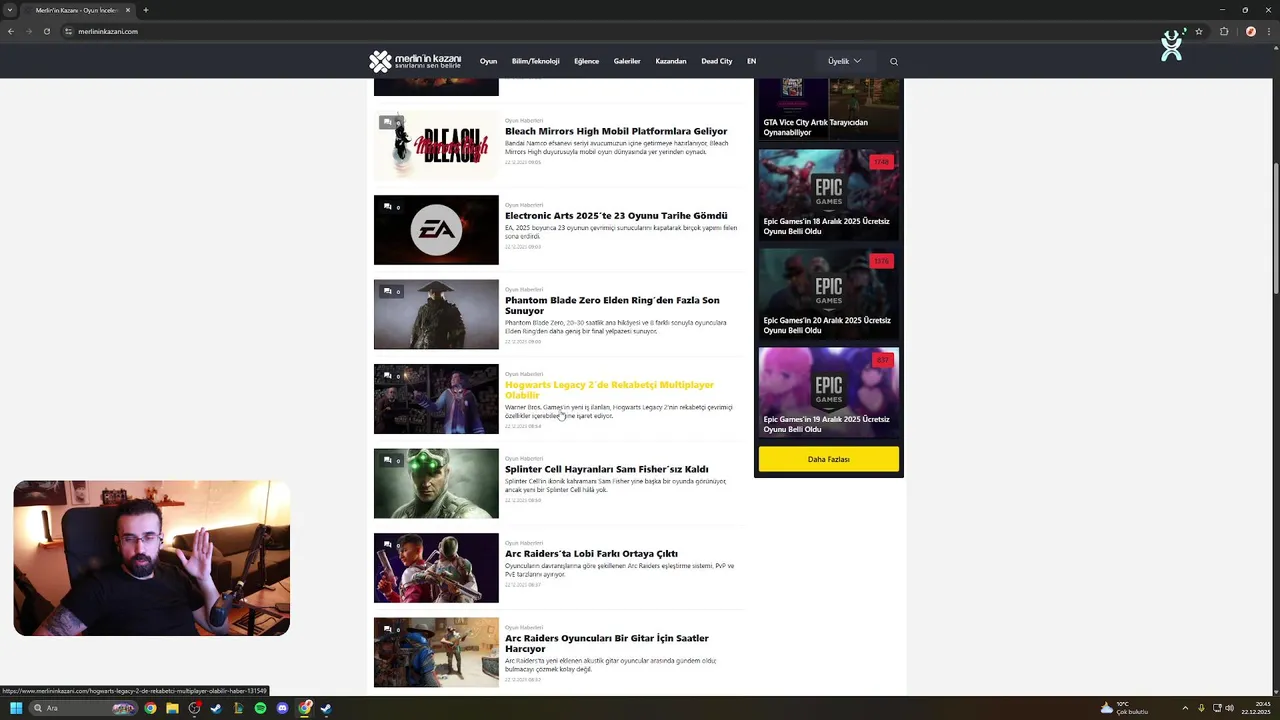Click comment icon on Splinter Cell thumbnail
Screen dimensions: 1280x720
[391, 460]
